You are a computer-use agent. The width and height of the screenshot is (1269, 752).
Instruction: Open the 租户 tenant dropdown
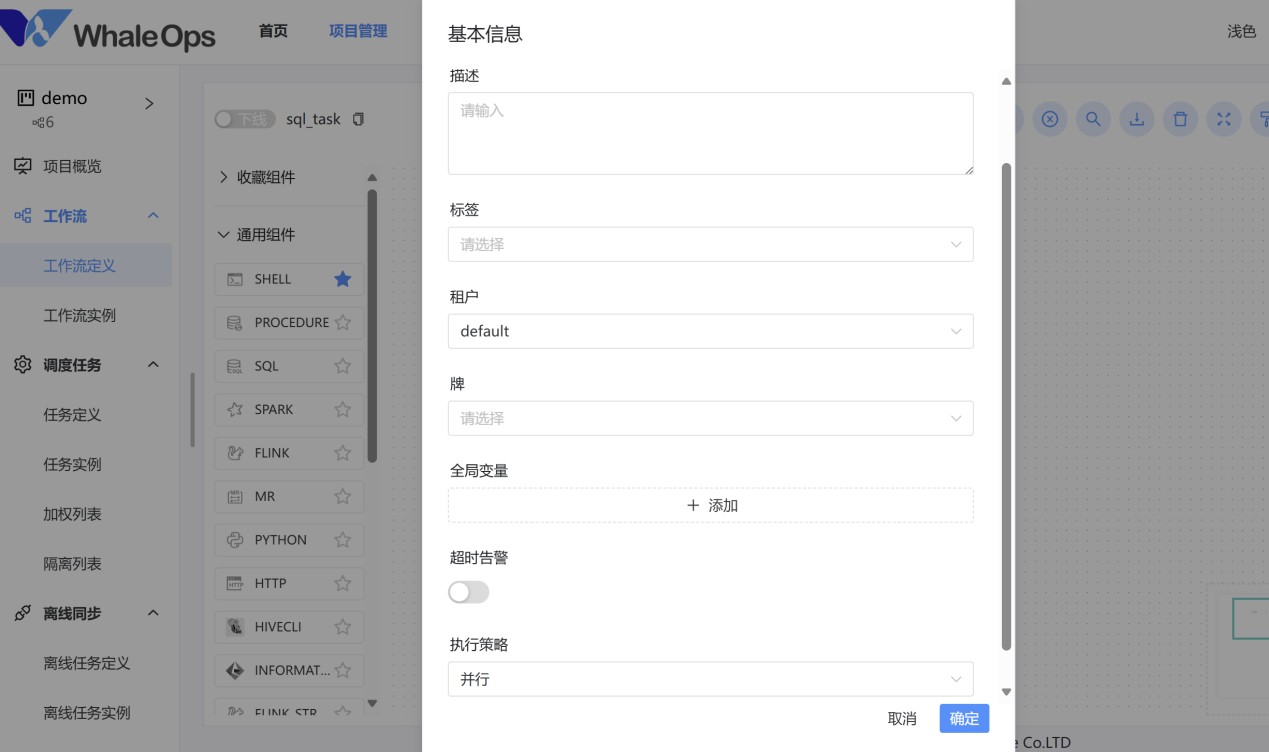[x=710, y=331]
